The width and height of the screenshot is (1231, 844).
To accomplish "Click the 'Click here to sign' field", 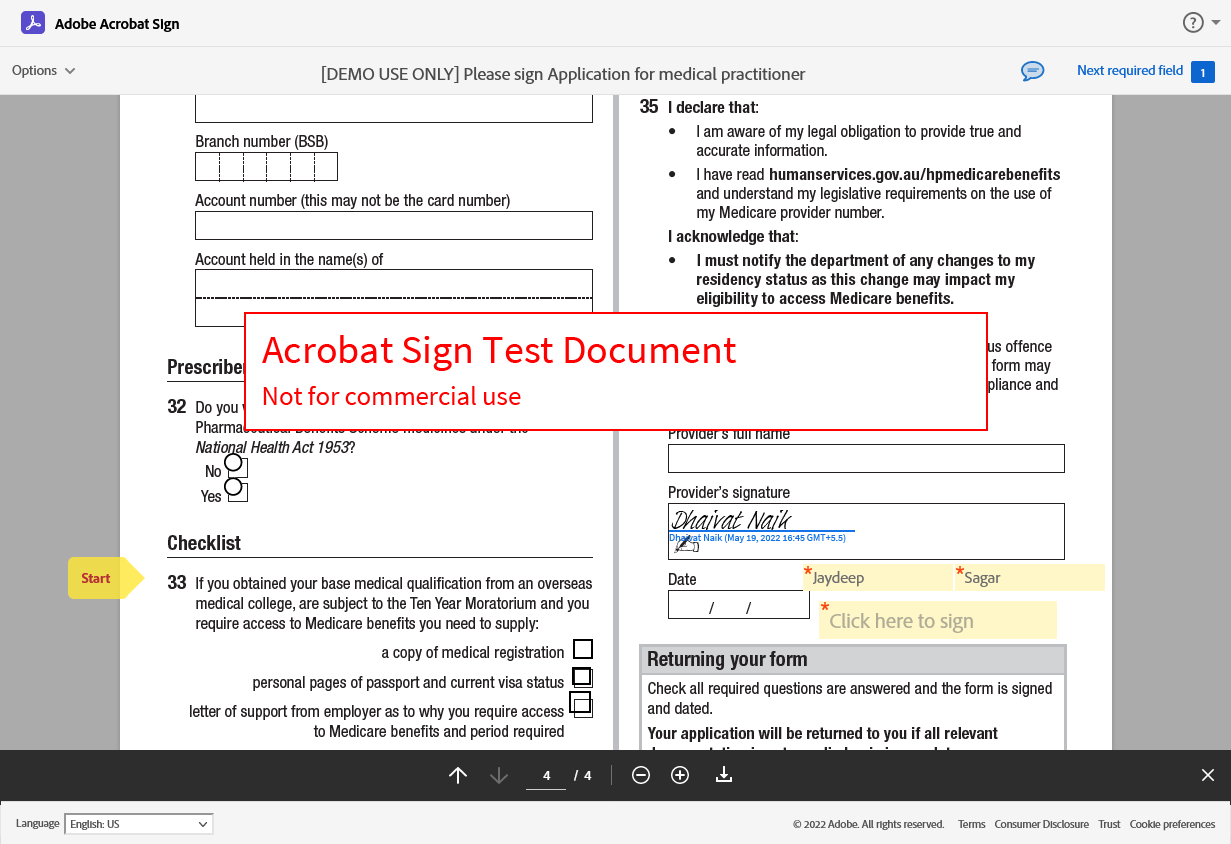I will pyautogui.click(x=938, y=620).
